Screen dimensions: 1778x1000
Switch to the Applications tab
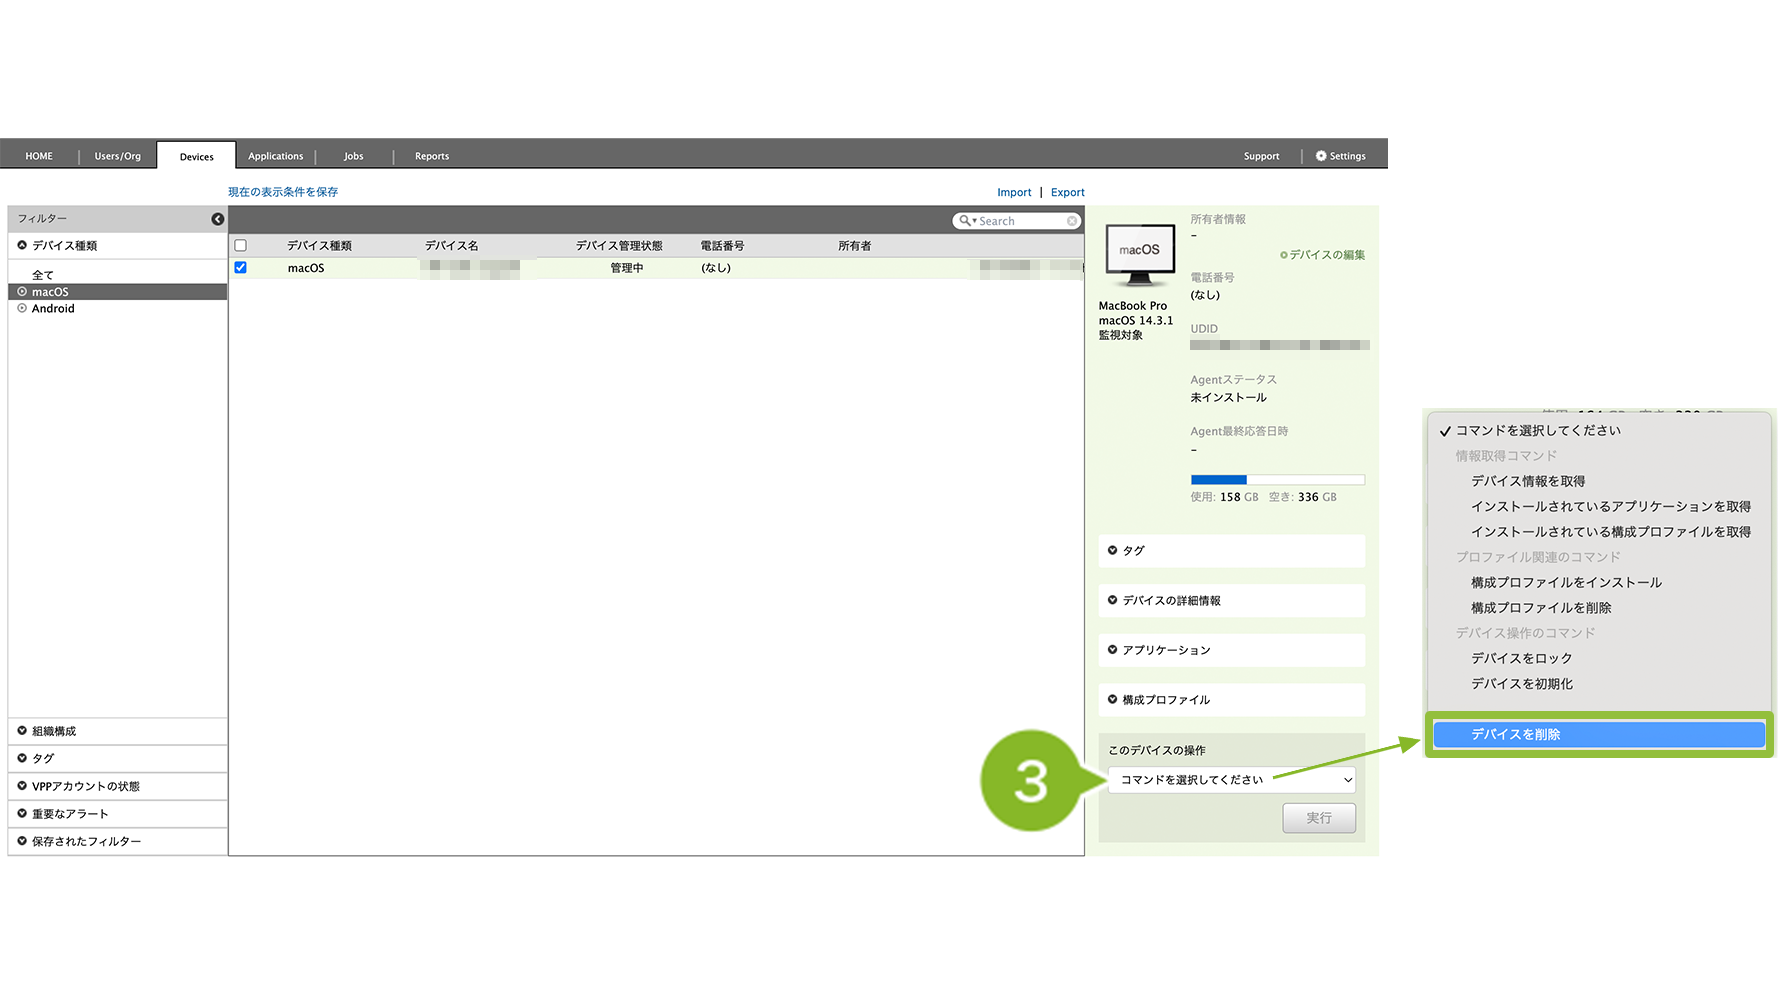click(275, 156)
